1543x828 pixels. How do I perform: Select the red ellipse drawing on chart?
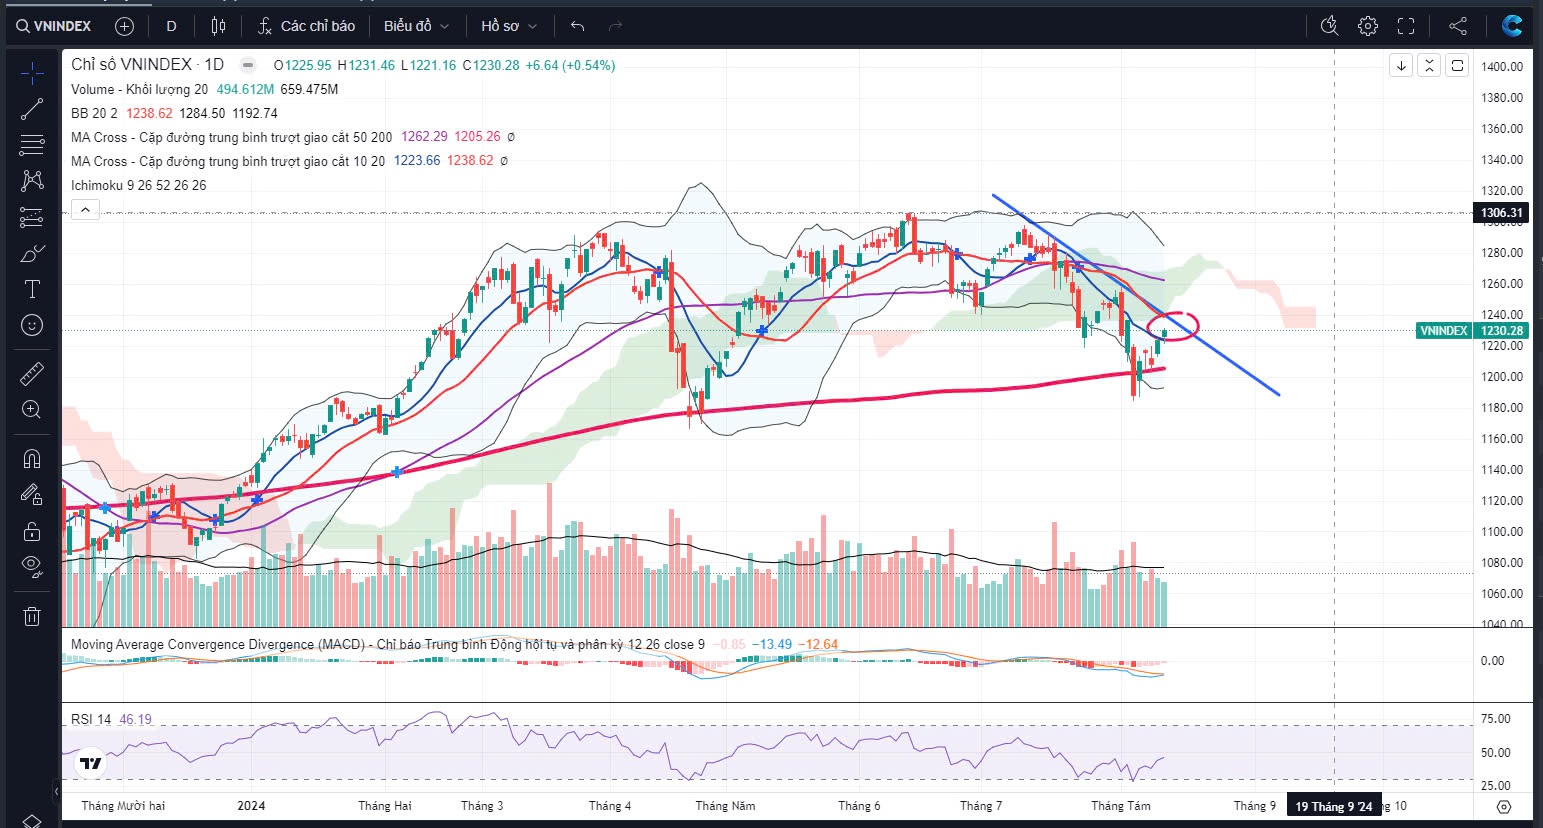(1172, 326)
